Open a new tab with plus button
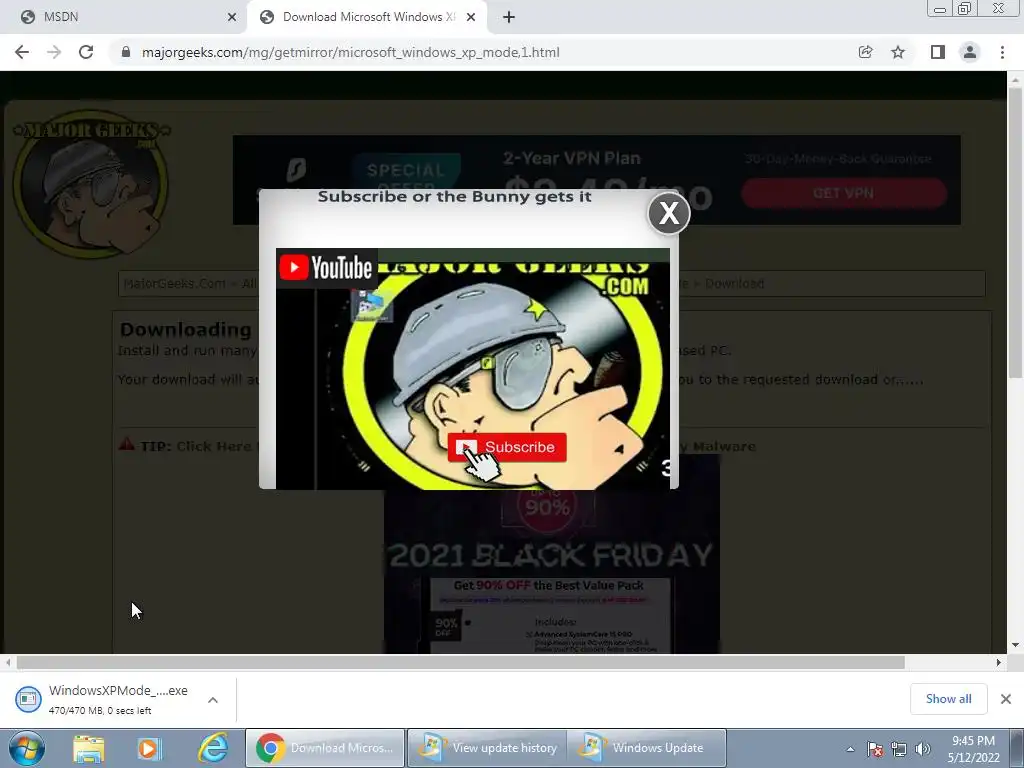This screenshot has width=1024, height=768. (509, 17)
